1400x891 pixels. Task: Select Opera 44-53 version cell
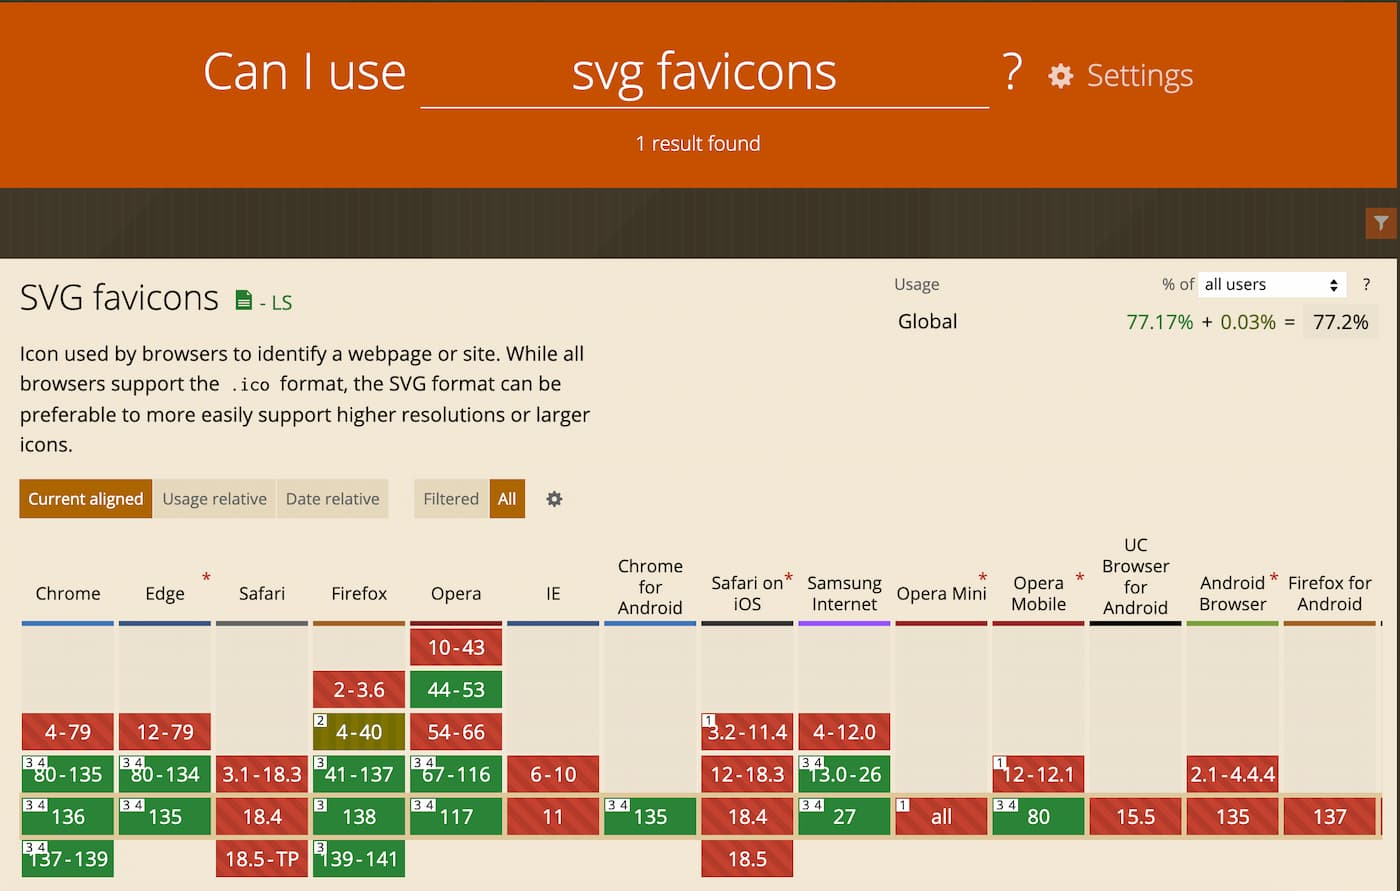coord(456,690)
